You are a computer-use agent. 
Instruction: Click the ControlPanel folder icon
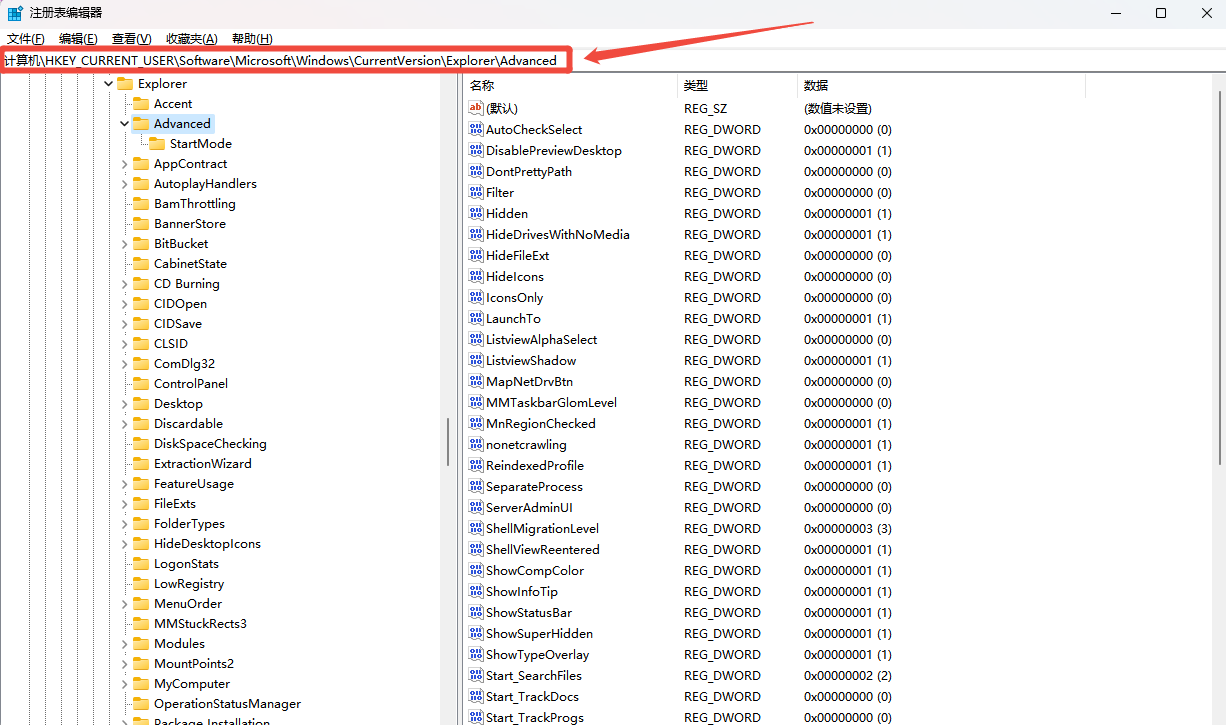141,383
